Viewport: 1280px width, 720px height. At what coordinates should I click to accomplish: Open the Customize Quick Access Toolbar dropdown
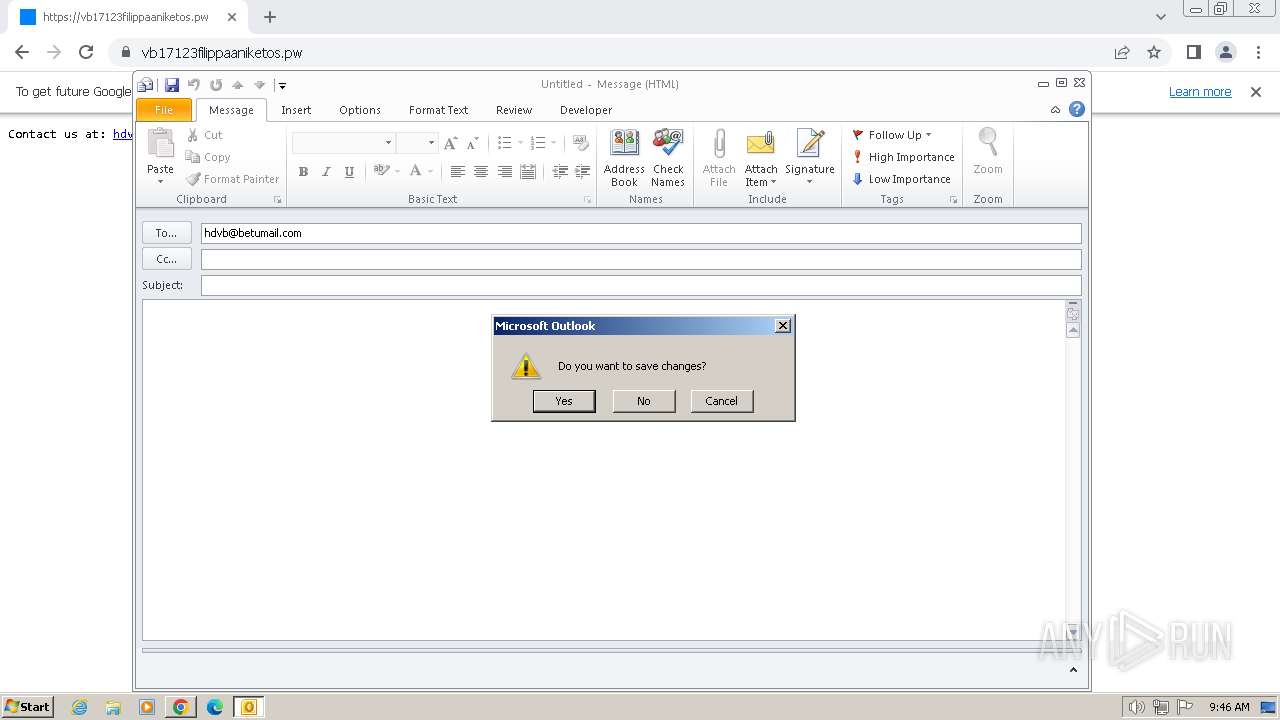coord(282,85)
